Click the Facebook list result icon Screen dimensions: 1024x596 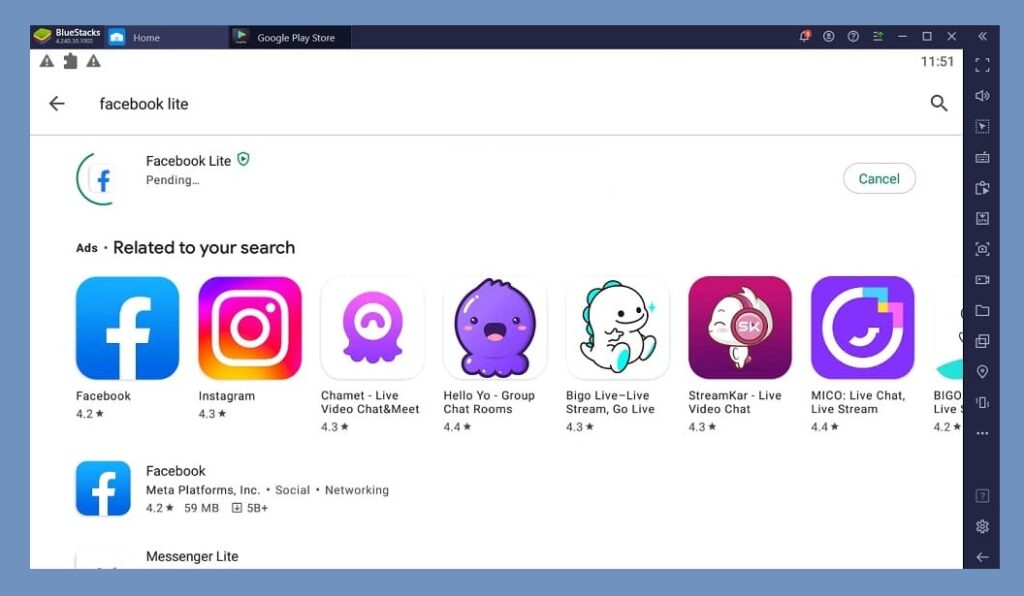pyautogui.click(x=103, y=489)
